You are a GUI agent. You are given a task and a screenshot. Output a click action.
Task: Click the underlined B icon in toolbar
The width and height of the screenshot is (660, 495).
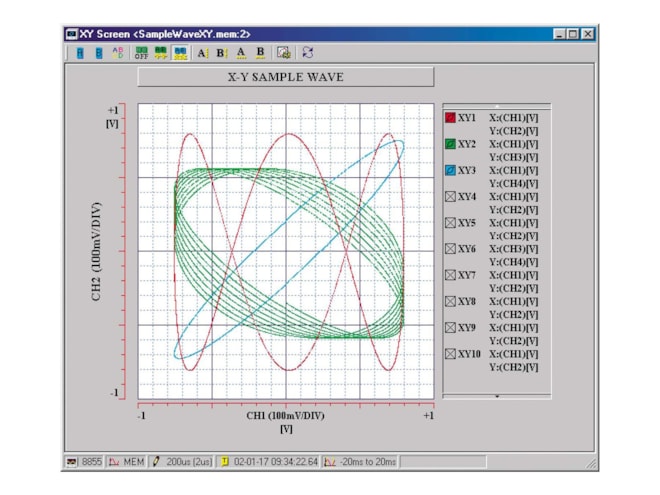260,53
